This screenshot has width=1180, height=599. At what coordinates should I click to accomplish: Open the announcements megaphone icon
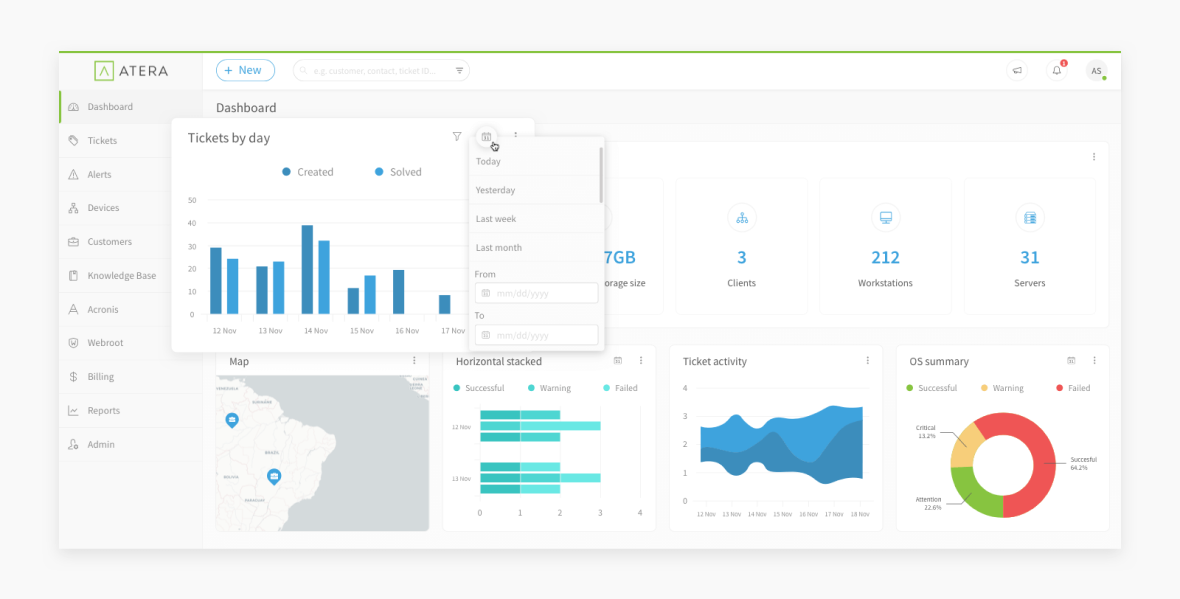tap(1017, 71)
